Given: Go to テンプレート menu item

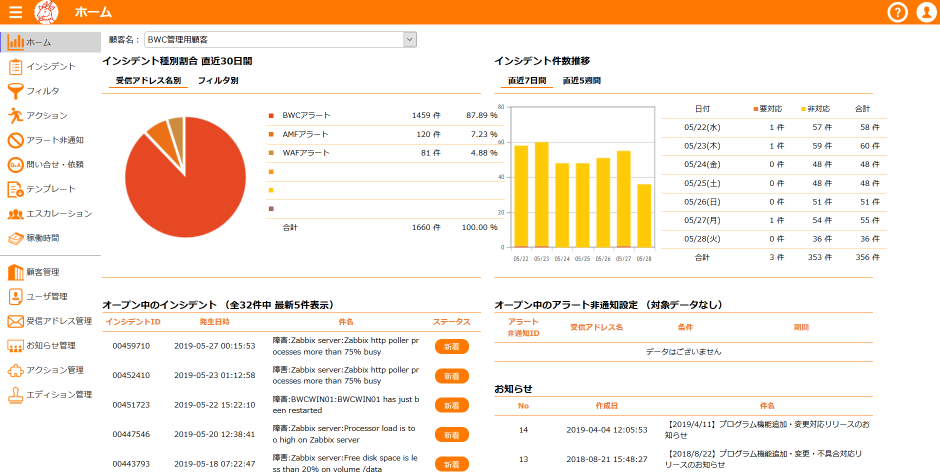Looking at the screenshot, I should coord(51,189).
